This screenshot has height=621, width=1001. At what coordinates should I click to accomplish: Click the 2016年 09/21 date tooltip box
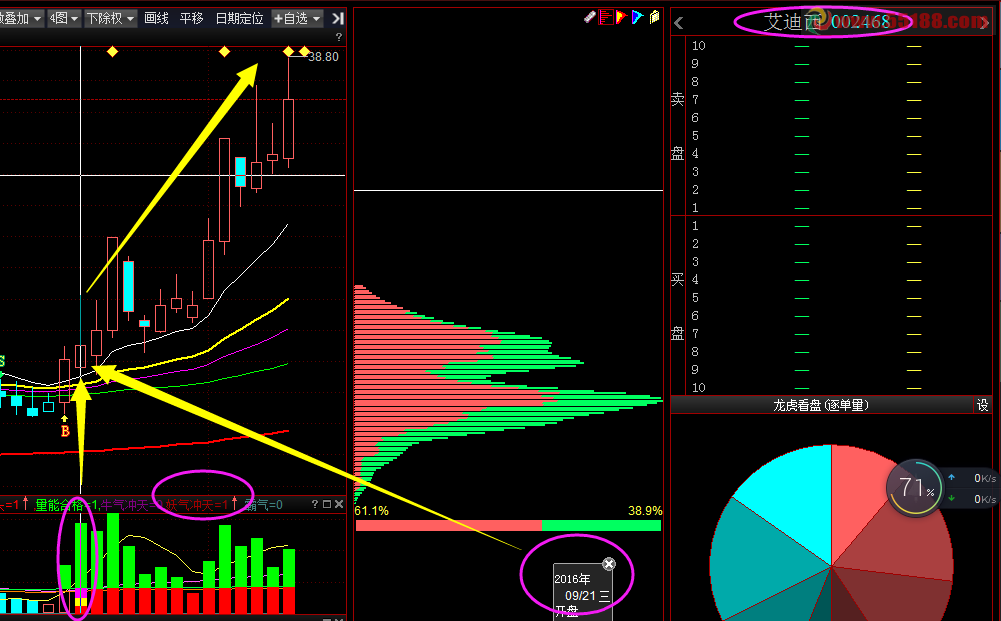[582, 592]
